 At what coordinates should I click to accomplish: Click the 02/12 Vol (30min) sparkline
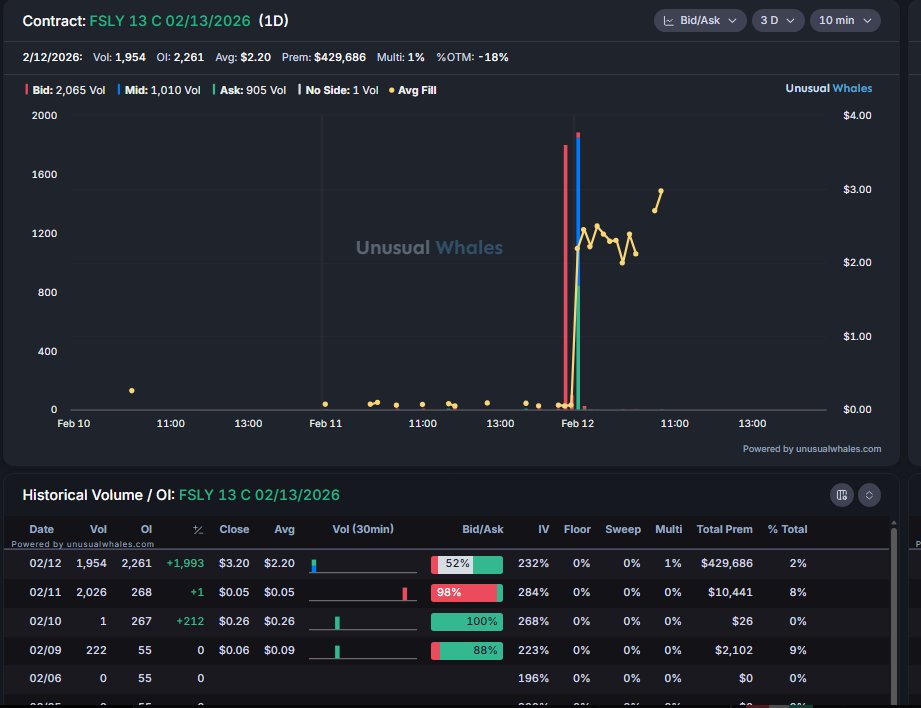pyautogui.click(x=362, y=564)
